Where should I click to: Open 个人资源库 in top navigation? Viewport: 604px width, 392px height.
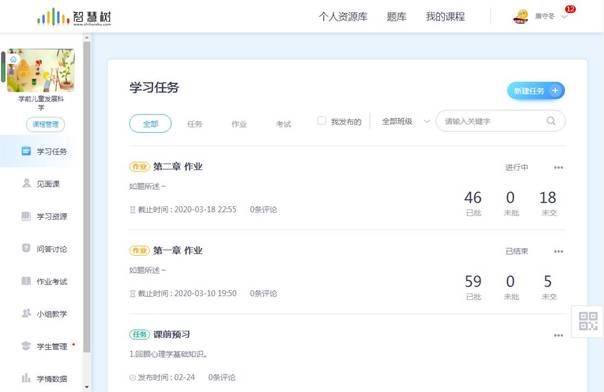343,17
